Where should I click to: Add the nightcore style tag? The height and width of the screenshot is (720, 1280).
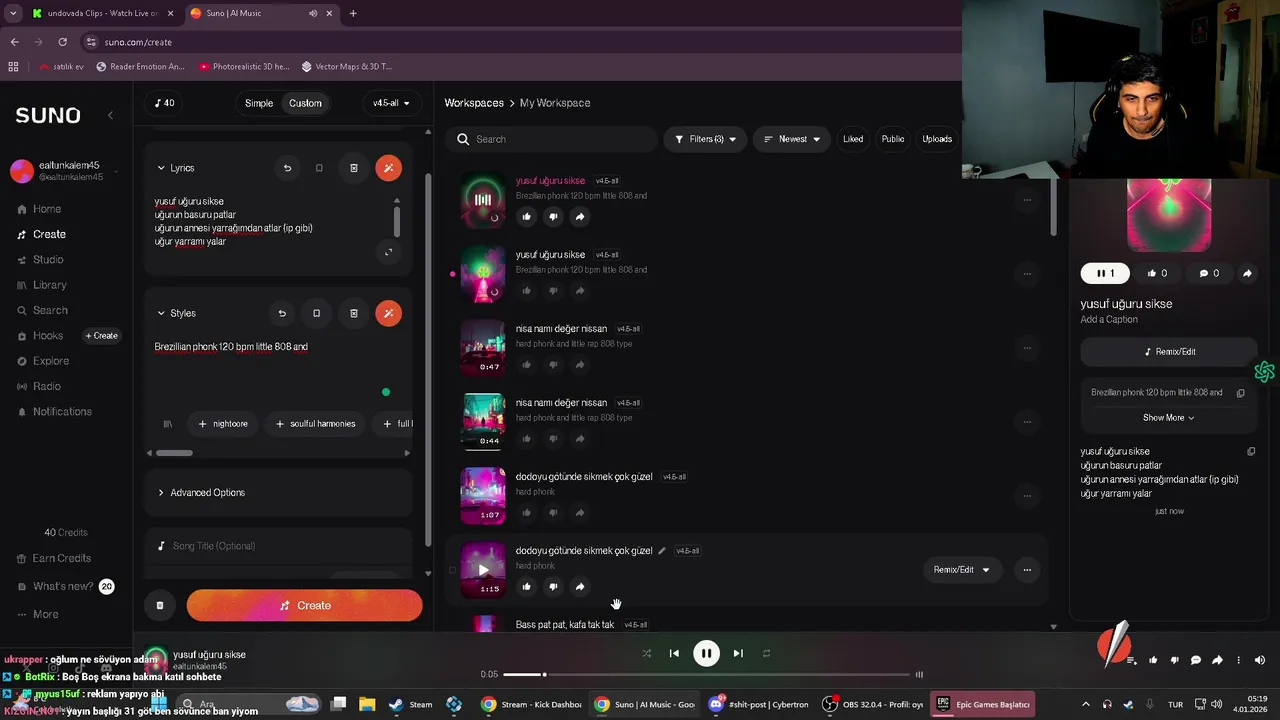222,424
